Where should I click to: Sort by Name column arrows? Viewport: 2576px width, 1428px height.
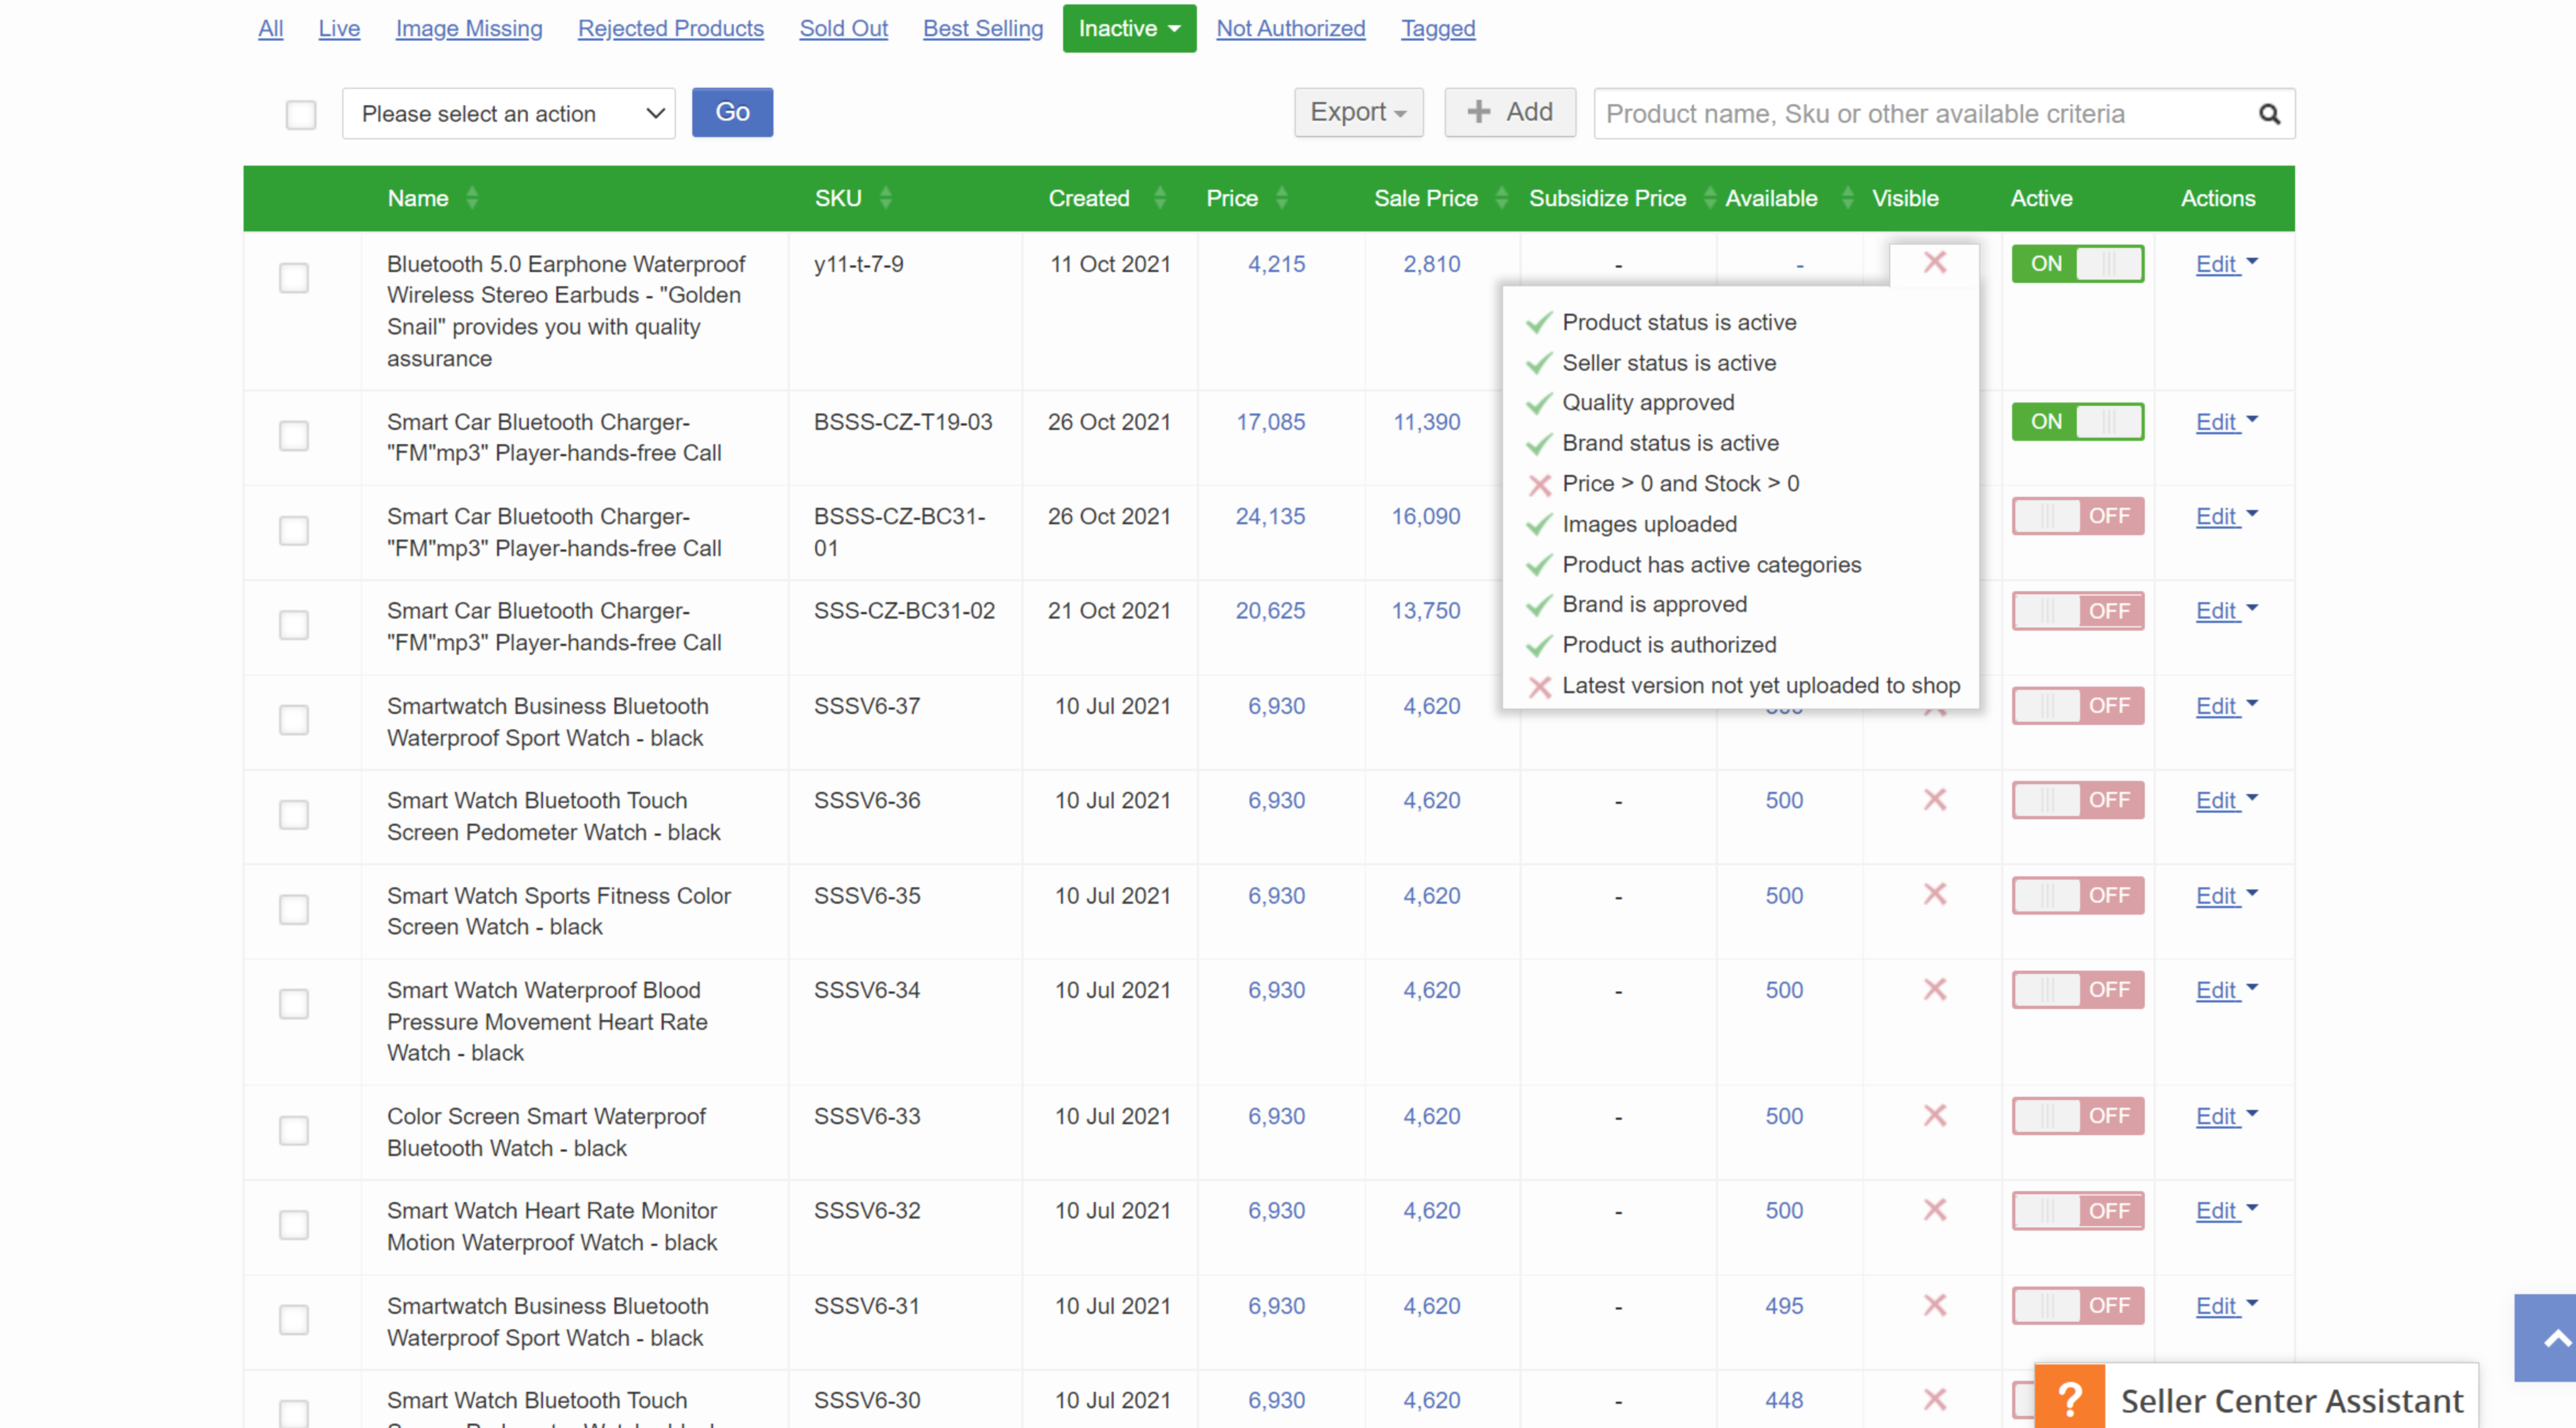click(x=472, y=198)
